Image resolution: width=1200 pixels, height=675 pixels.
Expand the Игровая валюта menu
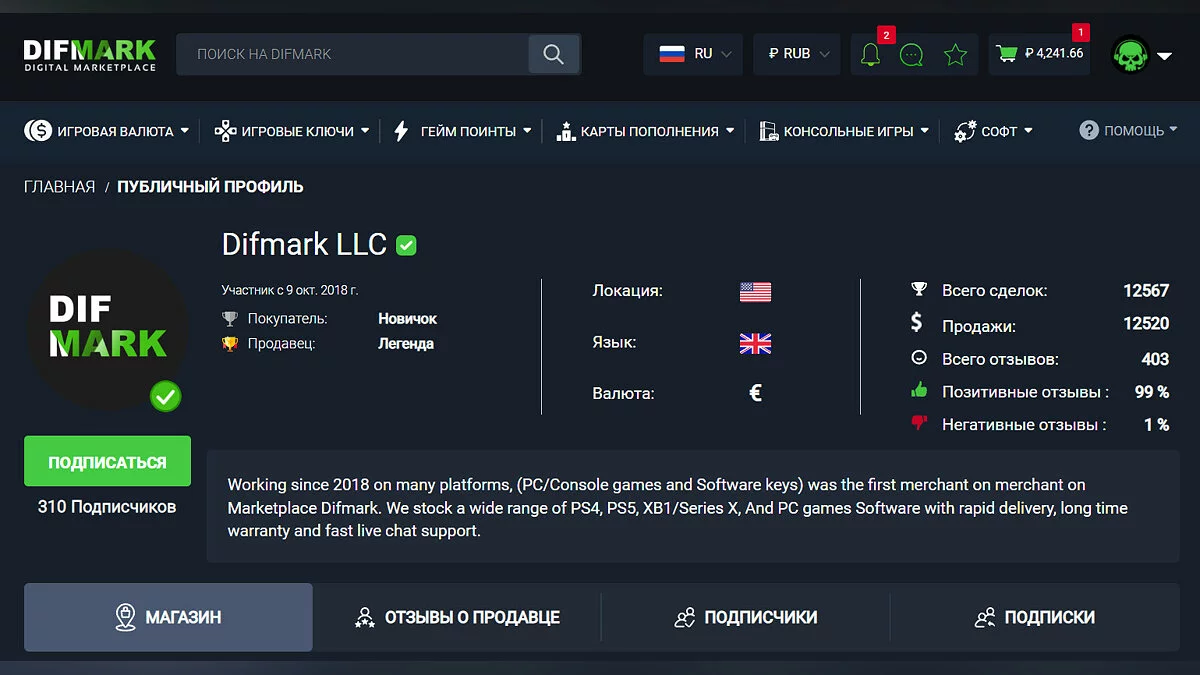coord(184,131)
